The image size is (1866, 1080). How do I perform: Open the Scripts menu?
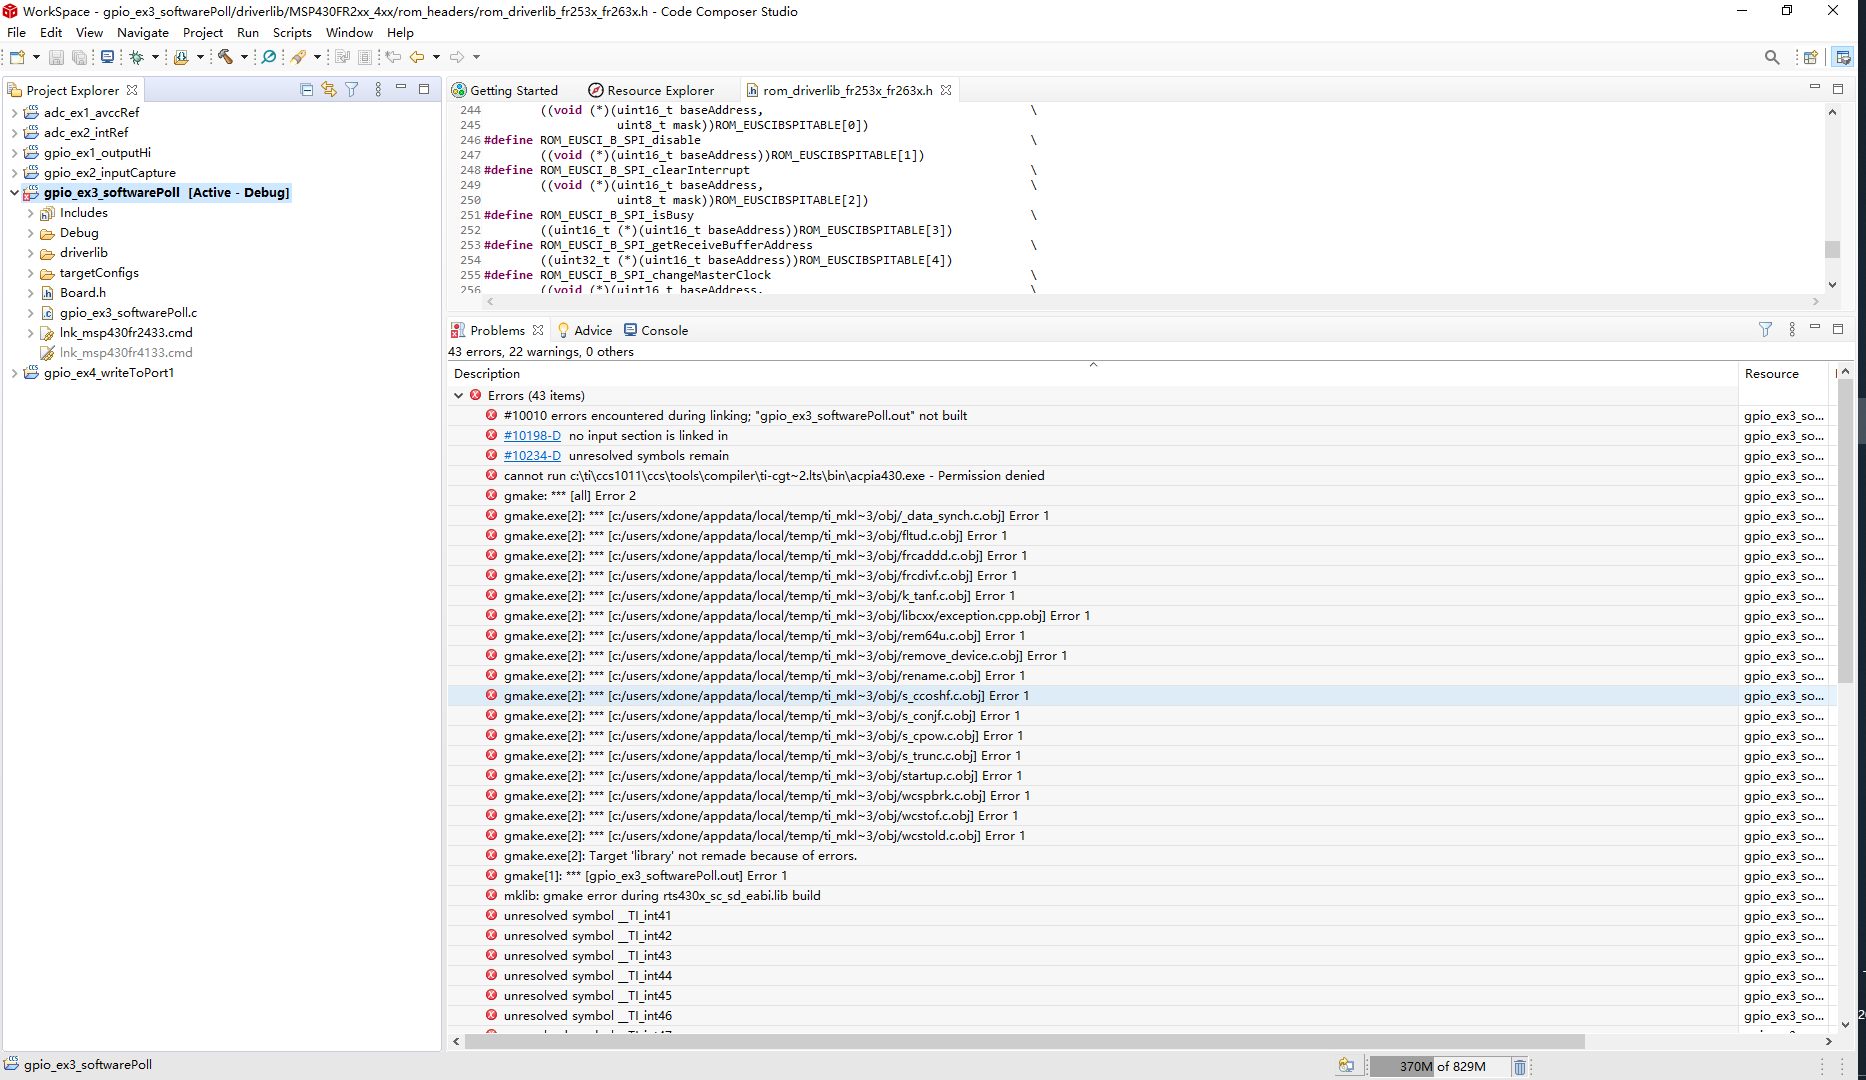pos(292,32)
